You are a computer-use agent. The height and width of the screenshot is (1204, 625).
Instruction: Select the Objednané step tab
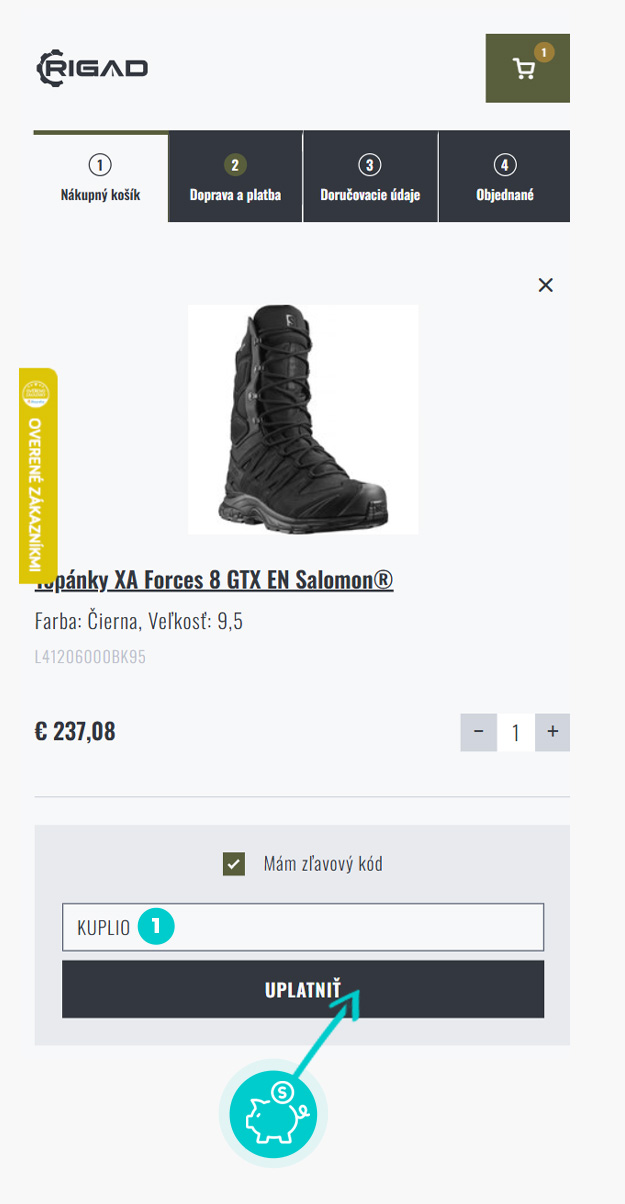(505, 177)
